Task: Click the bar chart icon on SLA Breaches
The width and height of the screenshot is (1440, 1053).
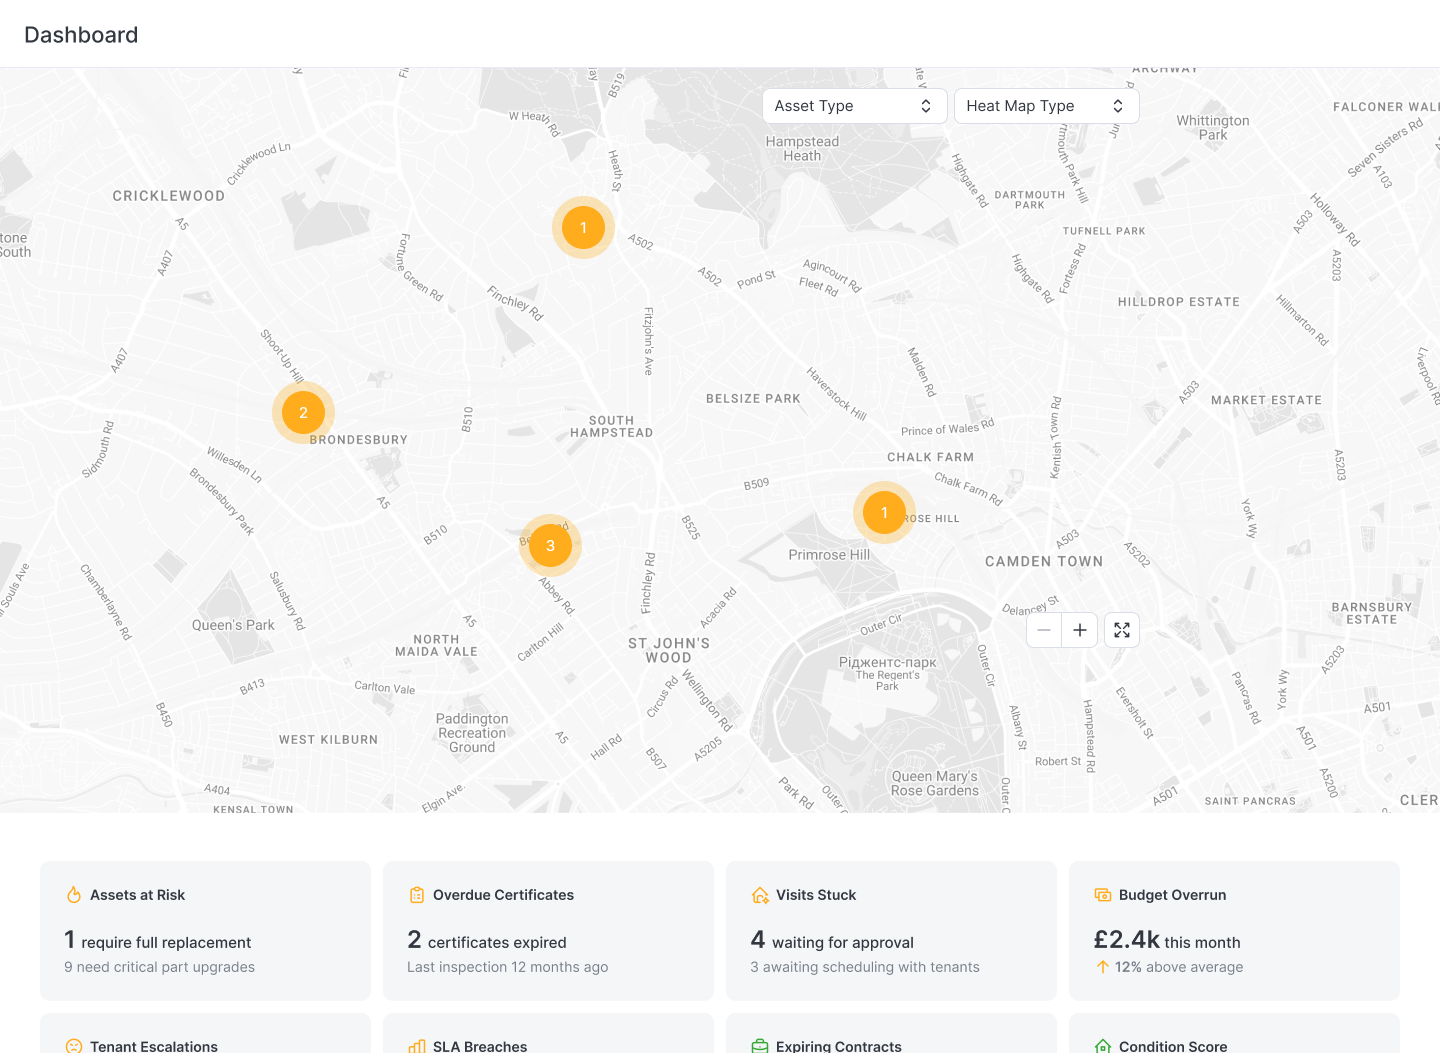Action: [417, 1046]
